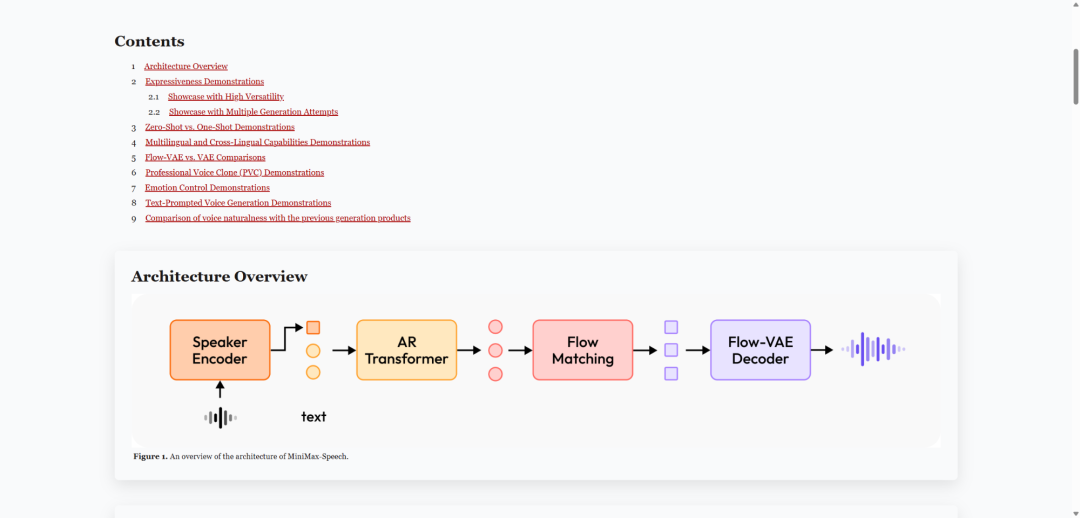Click the Speaker Encoder block in diagram

coord(220,350)
